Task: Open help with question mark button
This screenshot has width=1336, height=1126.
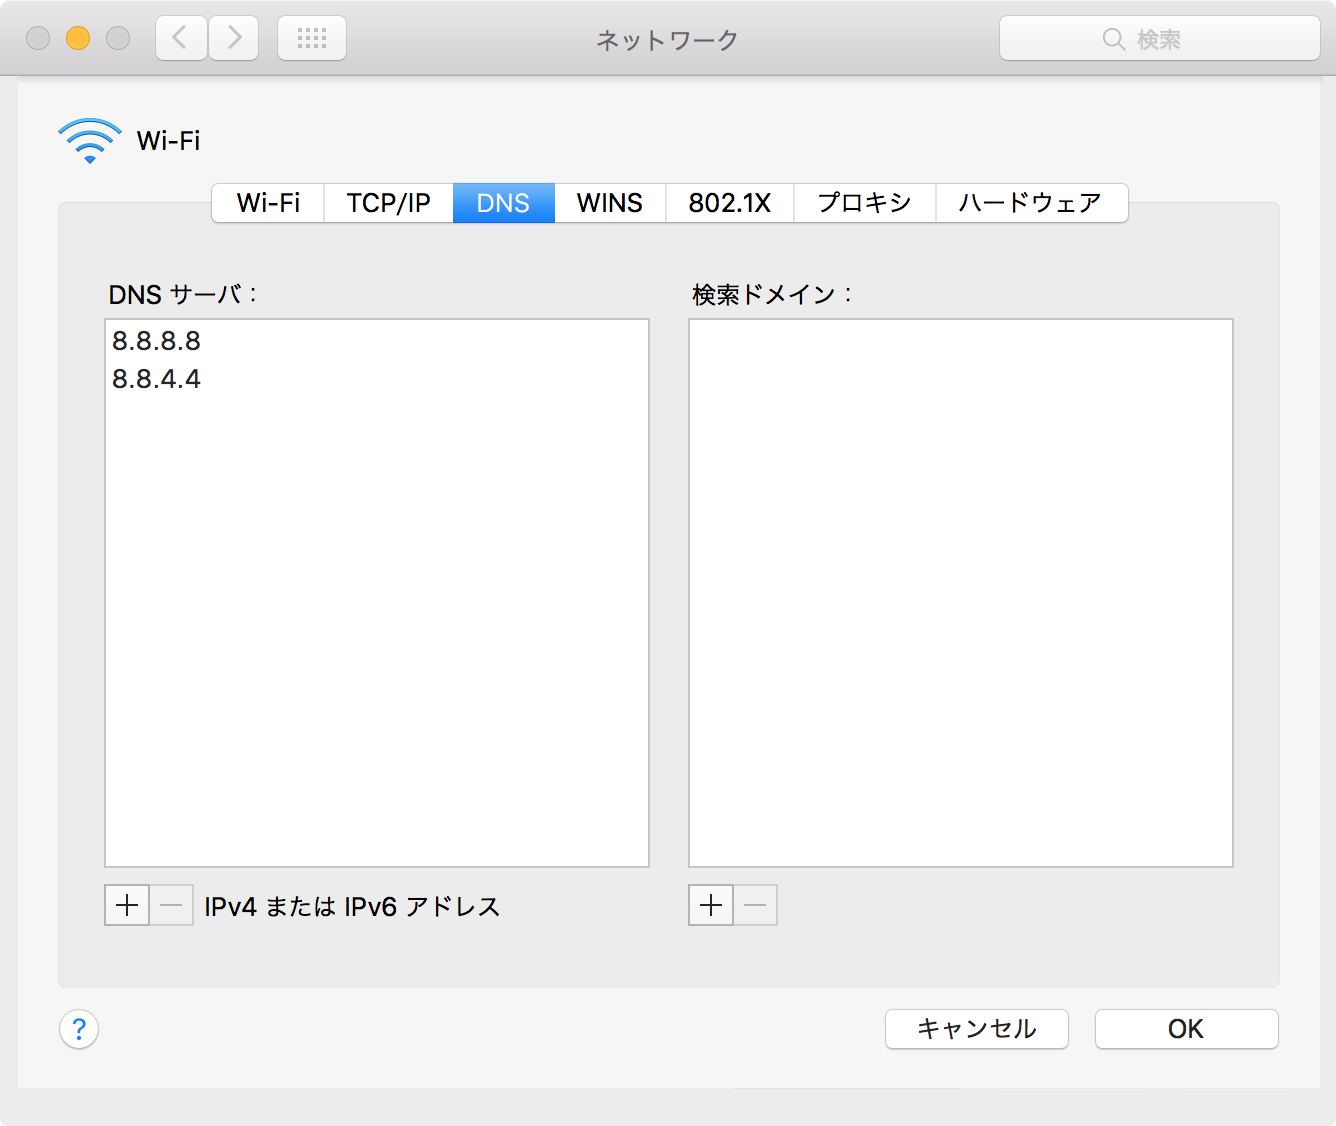Action: click(79, 1029)
